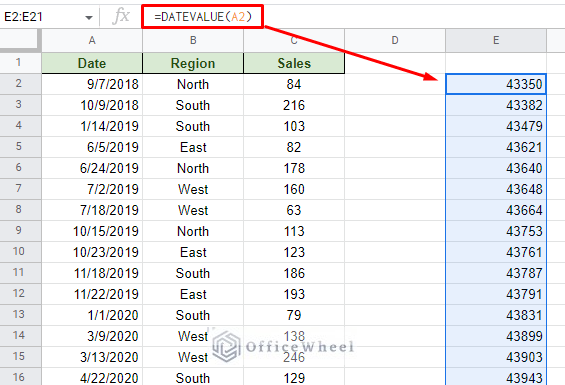Select row 9 header
This screenshot has width=565, height=385.
(x=21, y=231)
